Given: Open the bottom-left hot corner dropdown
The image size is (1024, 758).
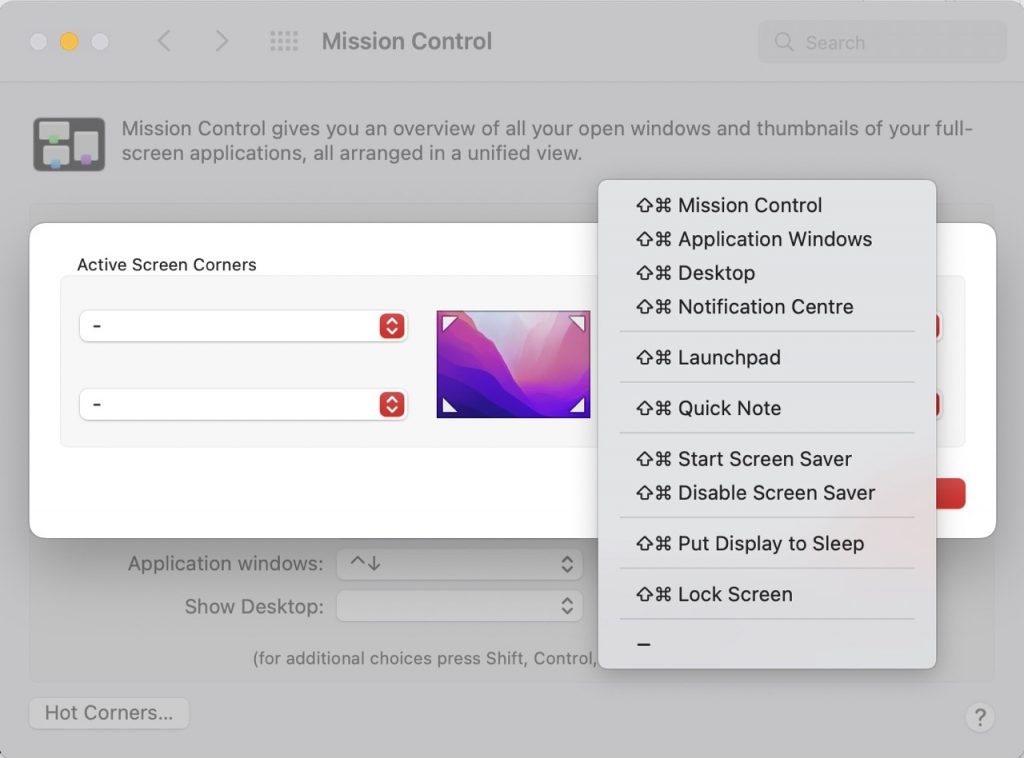Looking at the screenshot, I should (x=243, y=404).
